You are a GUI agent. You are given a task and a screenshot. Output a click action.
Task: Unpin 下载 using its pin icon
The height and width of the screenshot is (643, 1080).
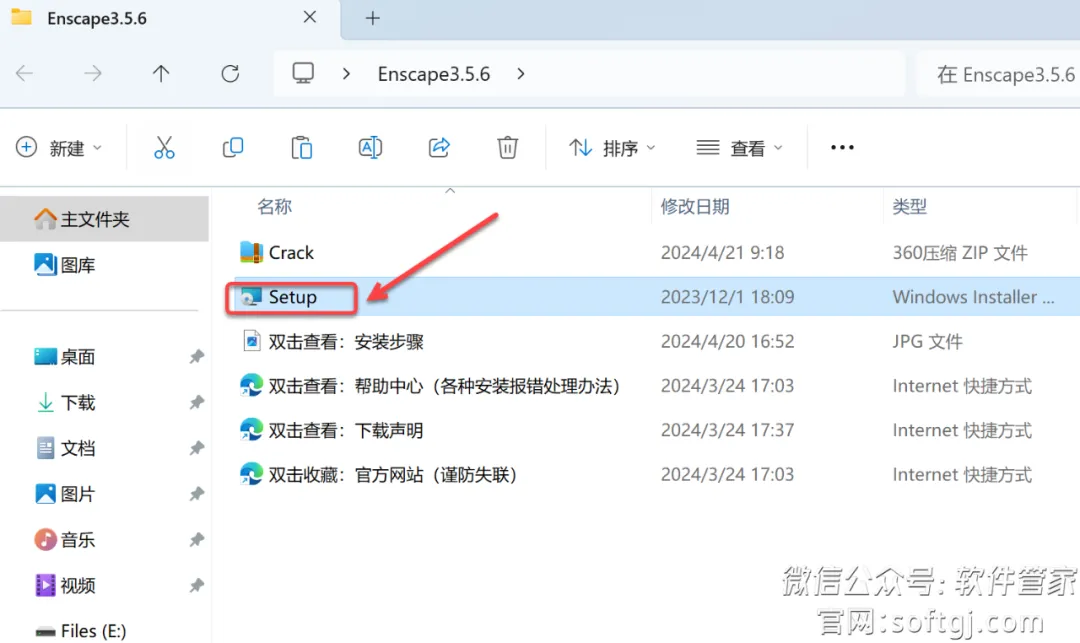[x=197, y=402]
